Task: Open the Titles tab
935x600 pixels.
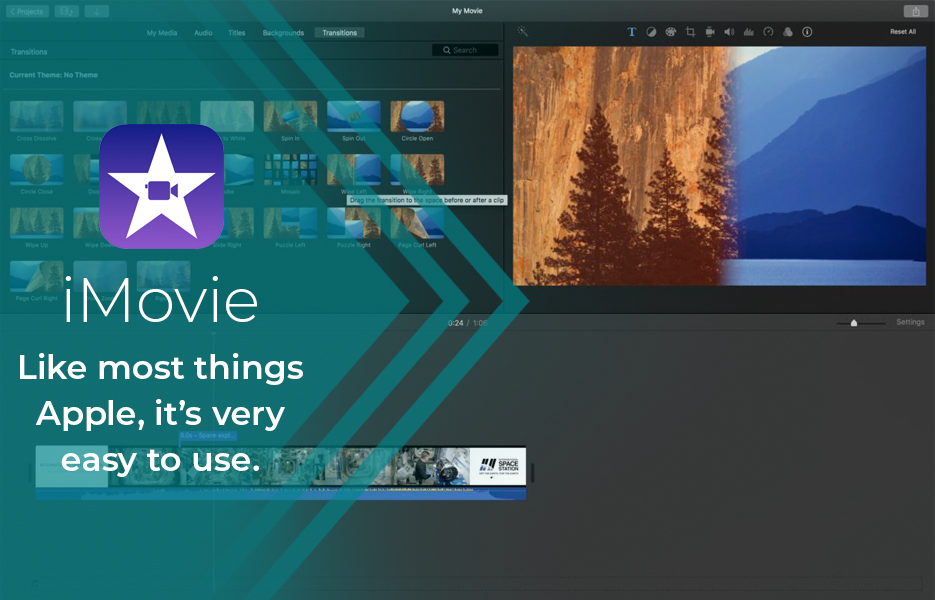Action: click(x=237, y=33)
